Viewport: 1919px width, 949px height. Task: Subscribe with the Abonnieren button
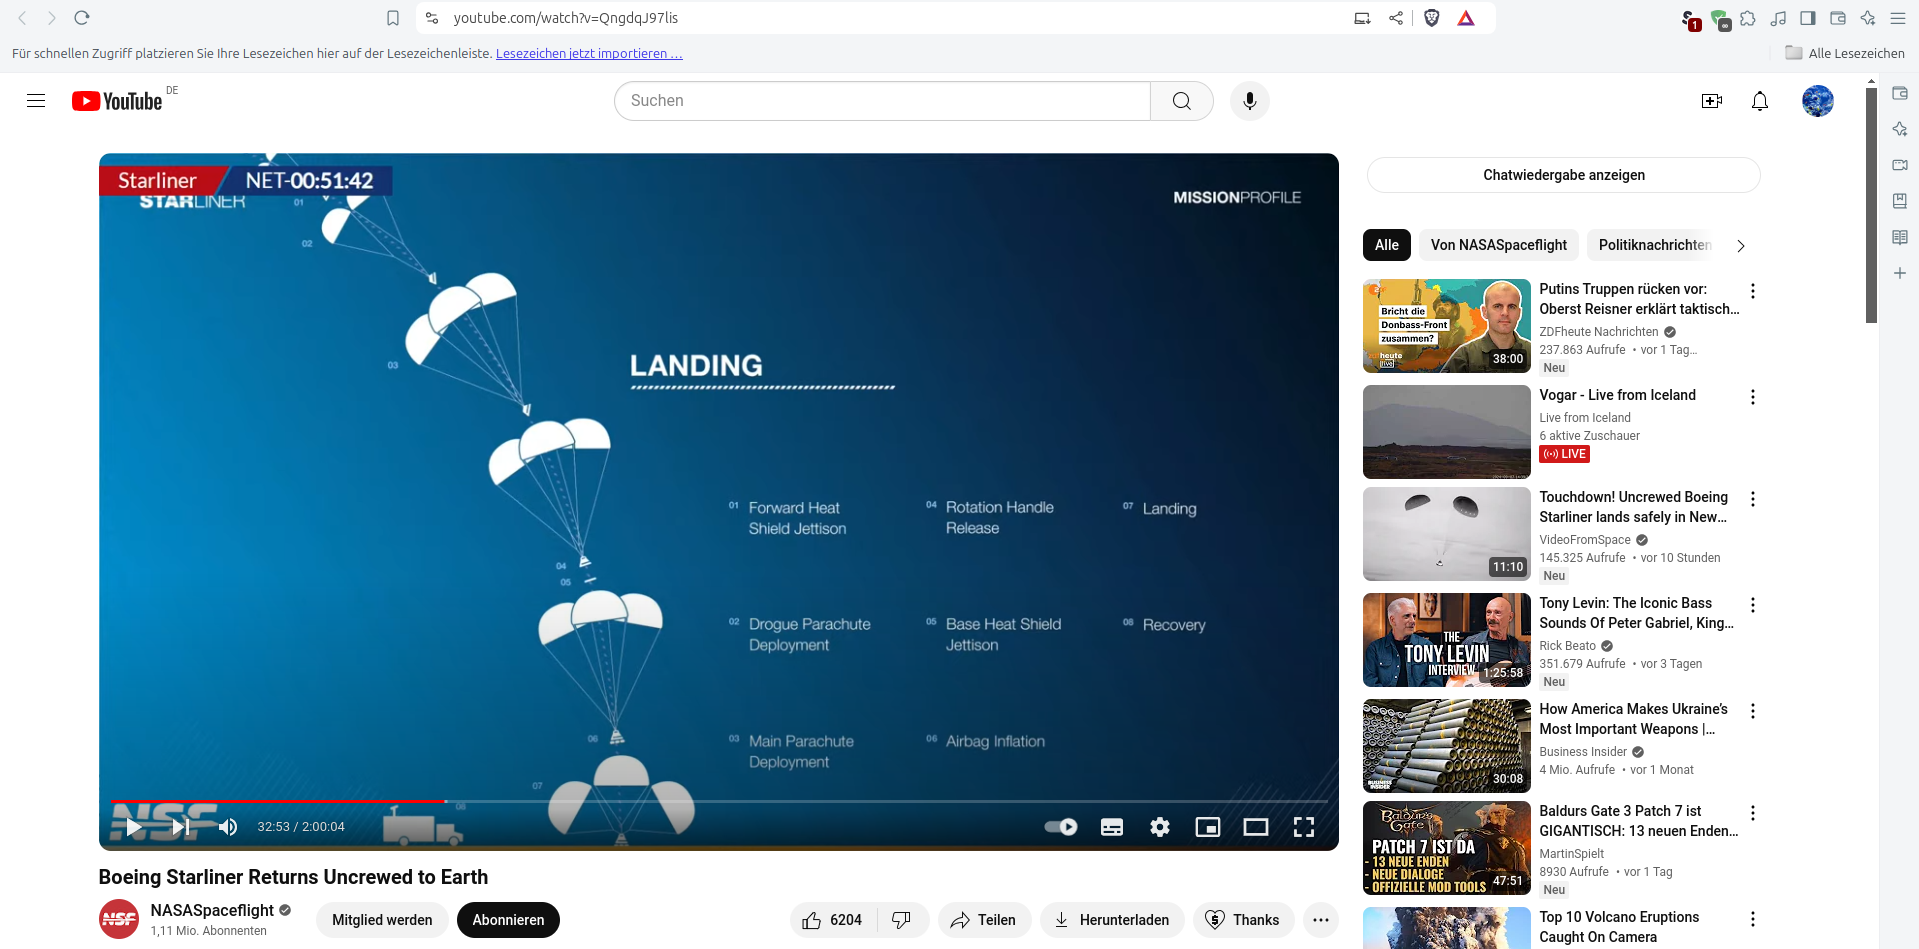(508, 920)
